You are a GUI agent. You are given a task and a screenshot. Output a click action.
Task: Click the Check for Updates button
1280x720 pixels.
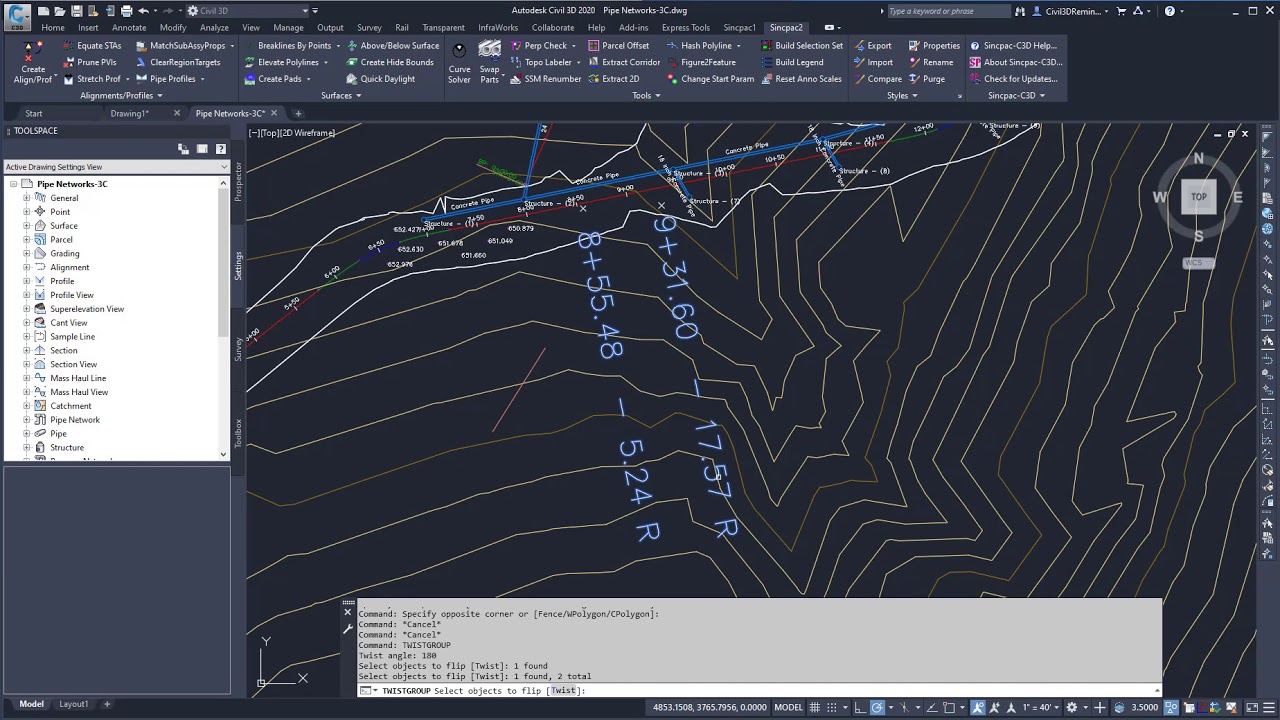1013,79
